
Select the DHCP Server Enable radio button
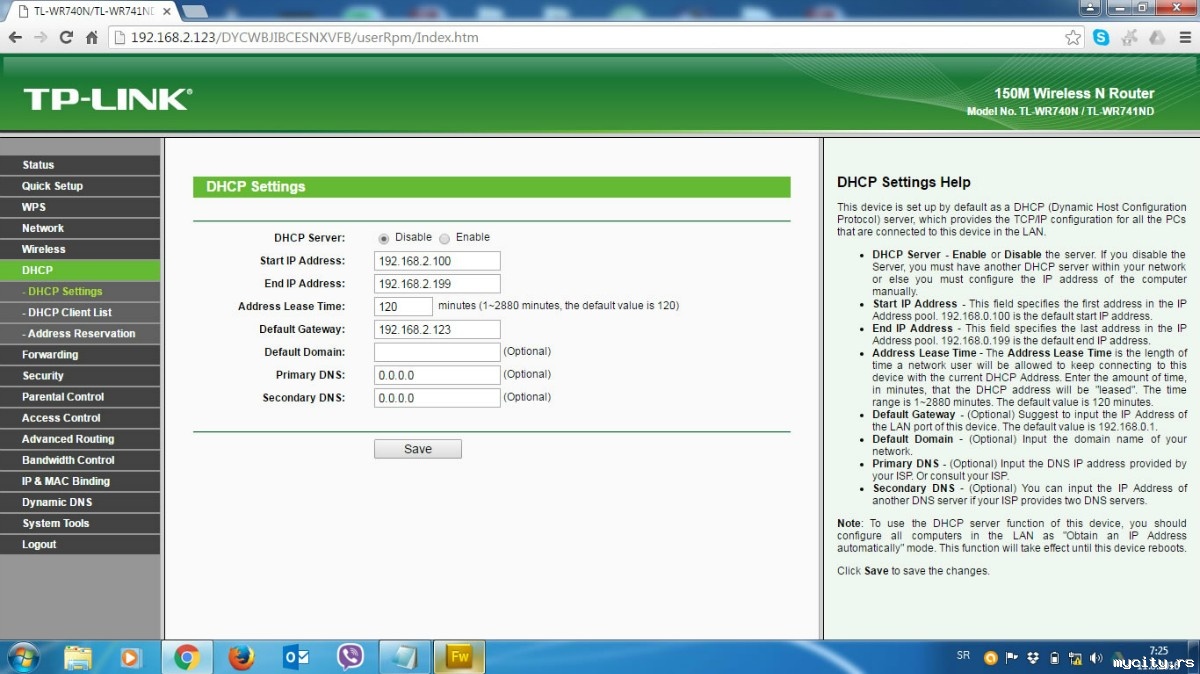445,238
